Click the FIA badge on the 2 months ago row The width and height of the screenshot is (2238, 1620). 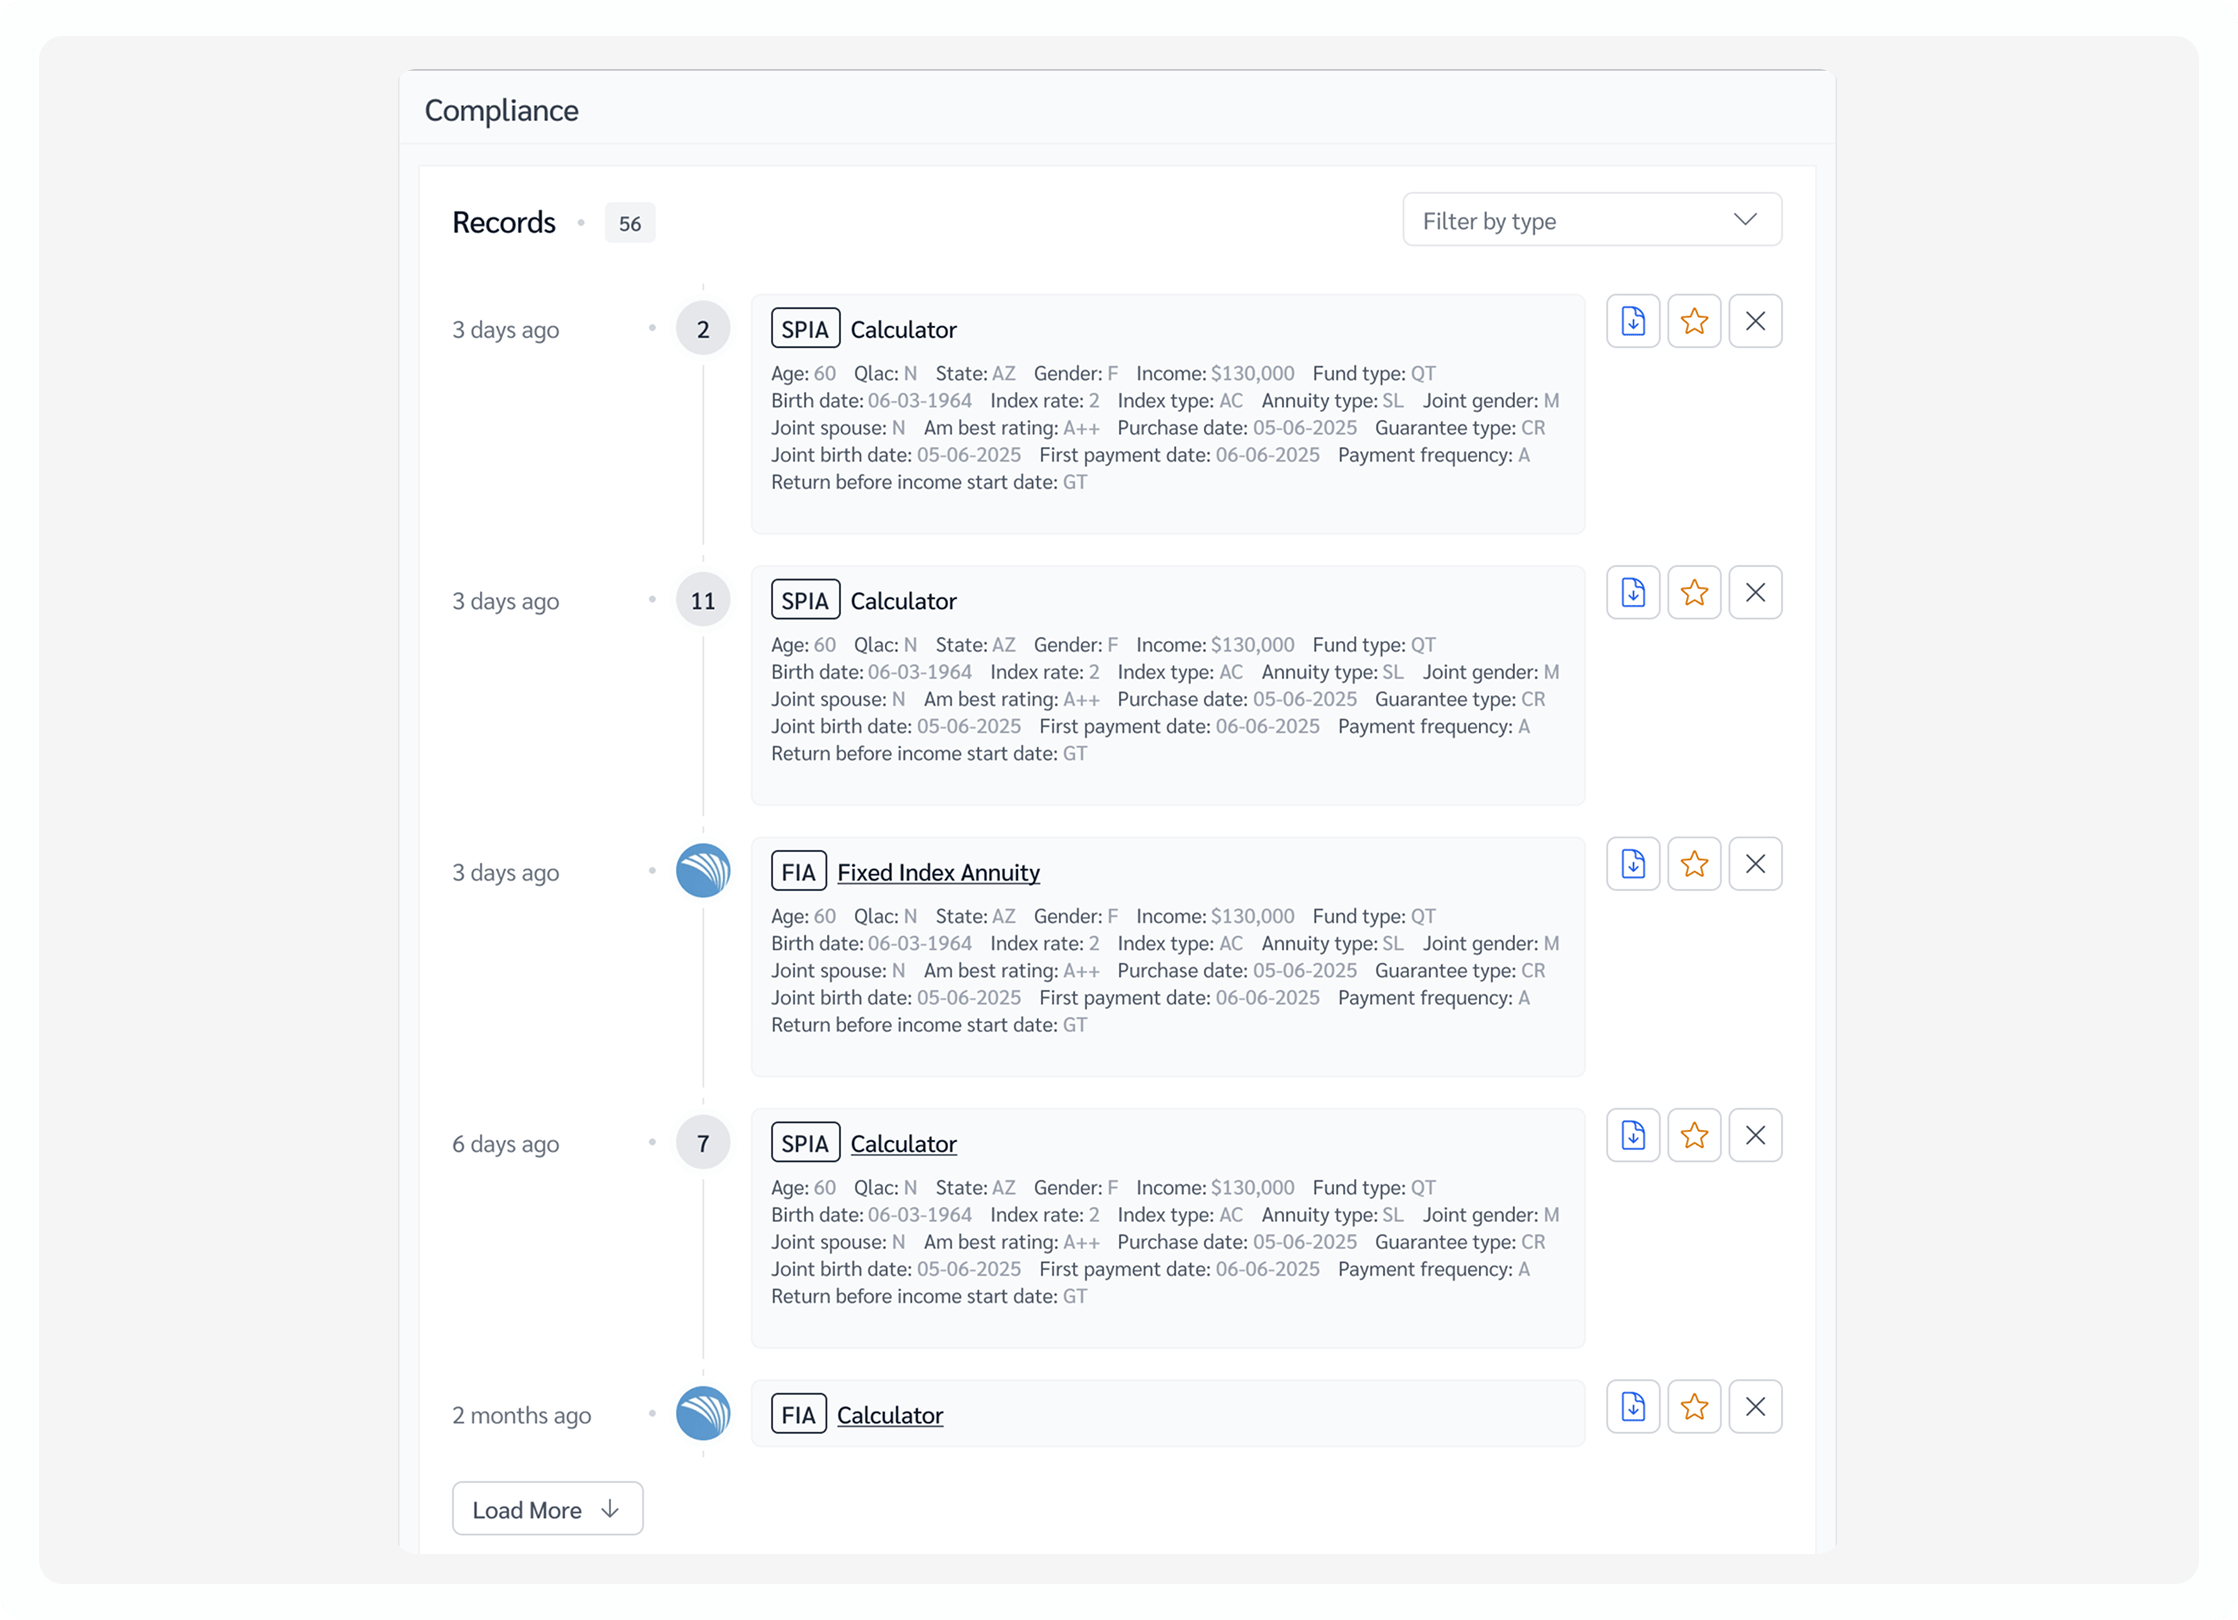[798, 1414]
